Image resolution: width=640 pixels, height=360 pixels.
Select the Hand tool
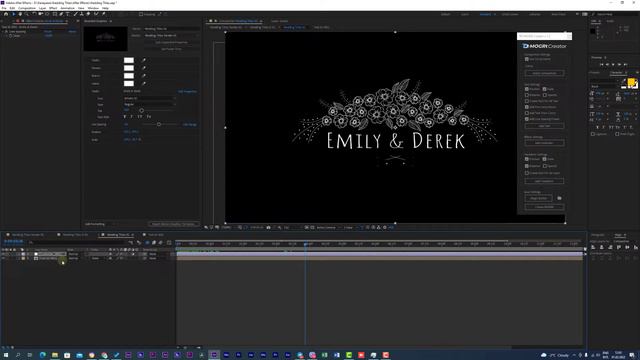pyautogui.click(x=20, y=14)
